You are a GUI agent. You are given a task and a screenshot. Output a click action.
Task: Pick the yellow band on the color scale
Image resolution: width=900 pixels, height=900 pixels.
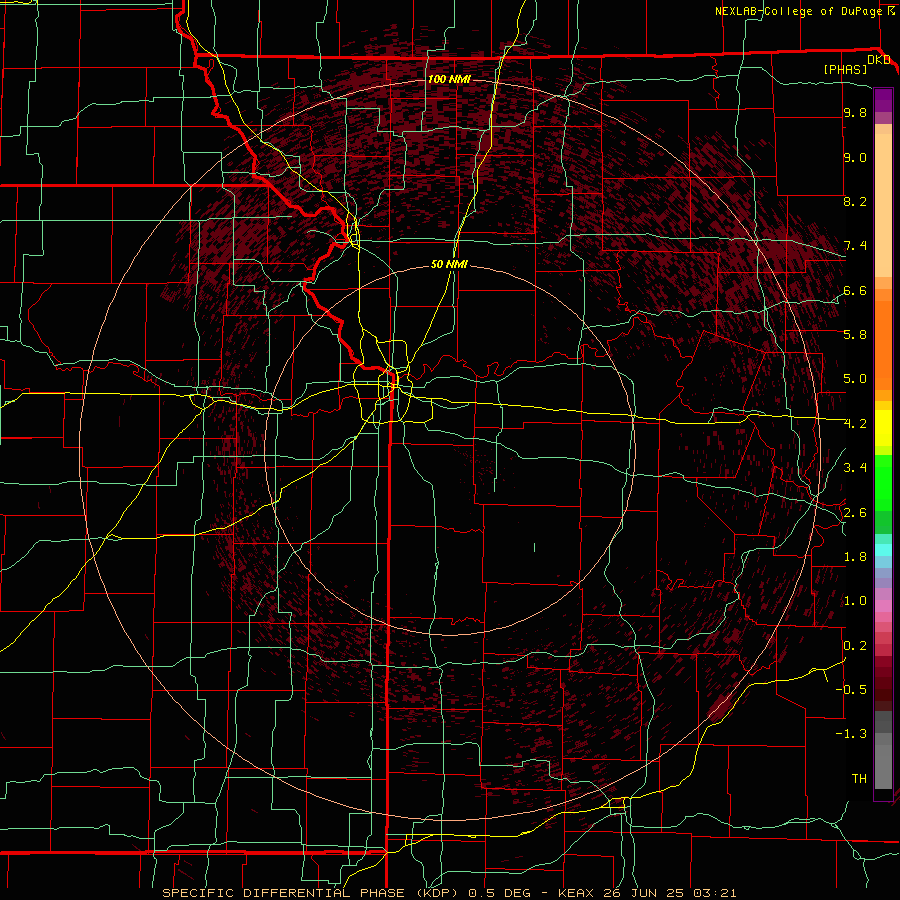[883, 428]
